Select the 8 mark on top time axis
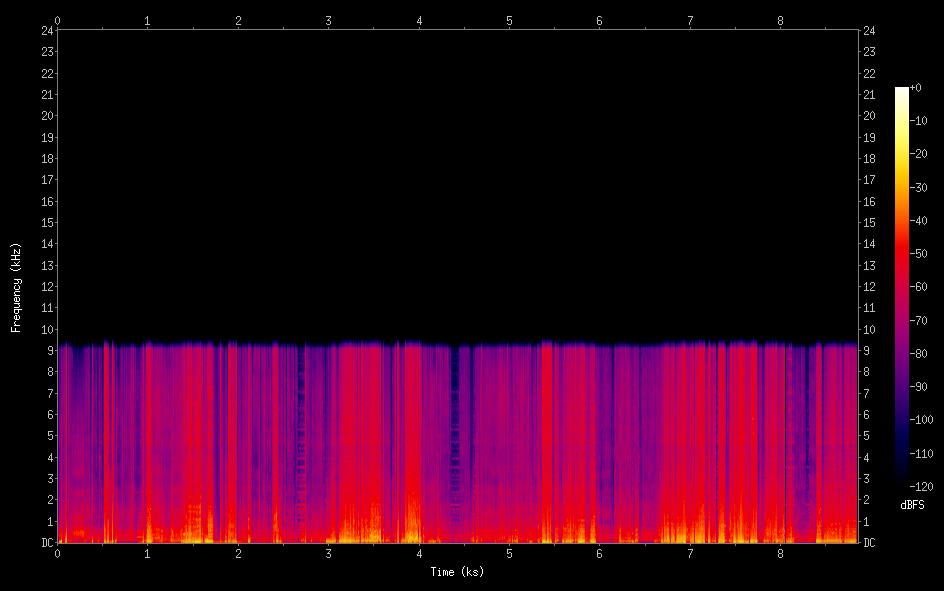This screenshot has height=591, width=944. coord(781,20)
